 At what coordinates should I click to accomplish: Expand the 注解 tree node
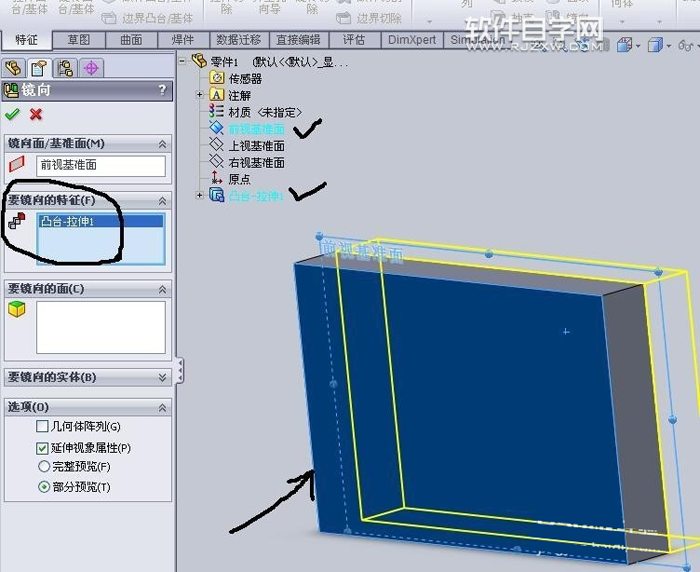point(200,94)
